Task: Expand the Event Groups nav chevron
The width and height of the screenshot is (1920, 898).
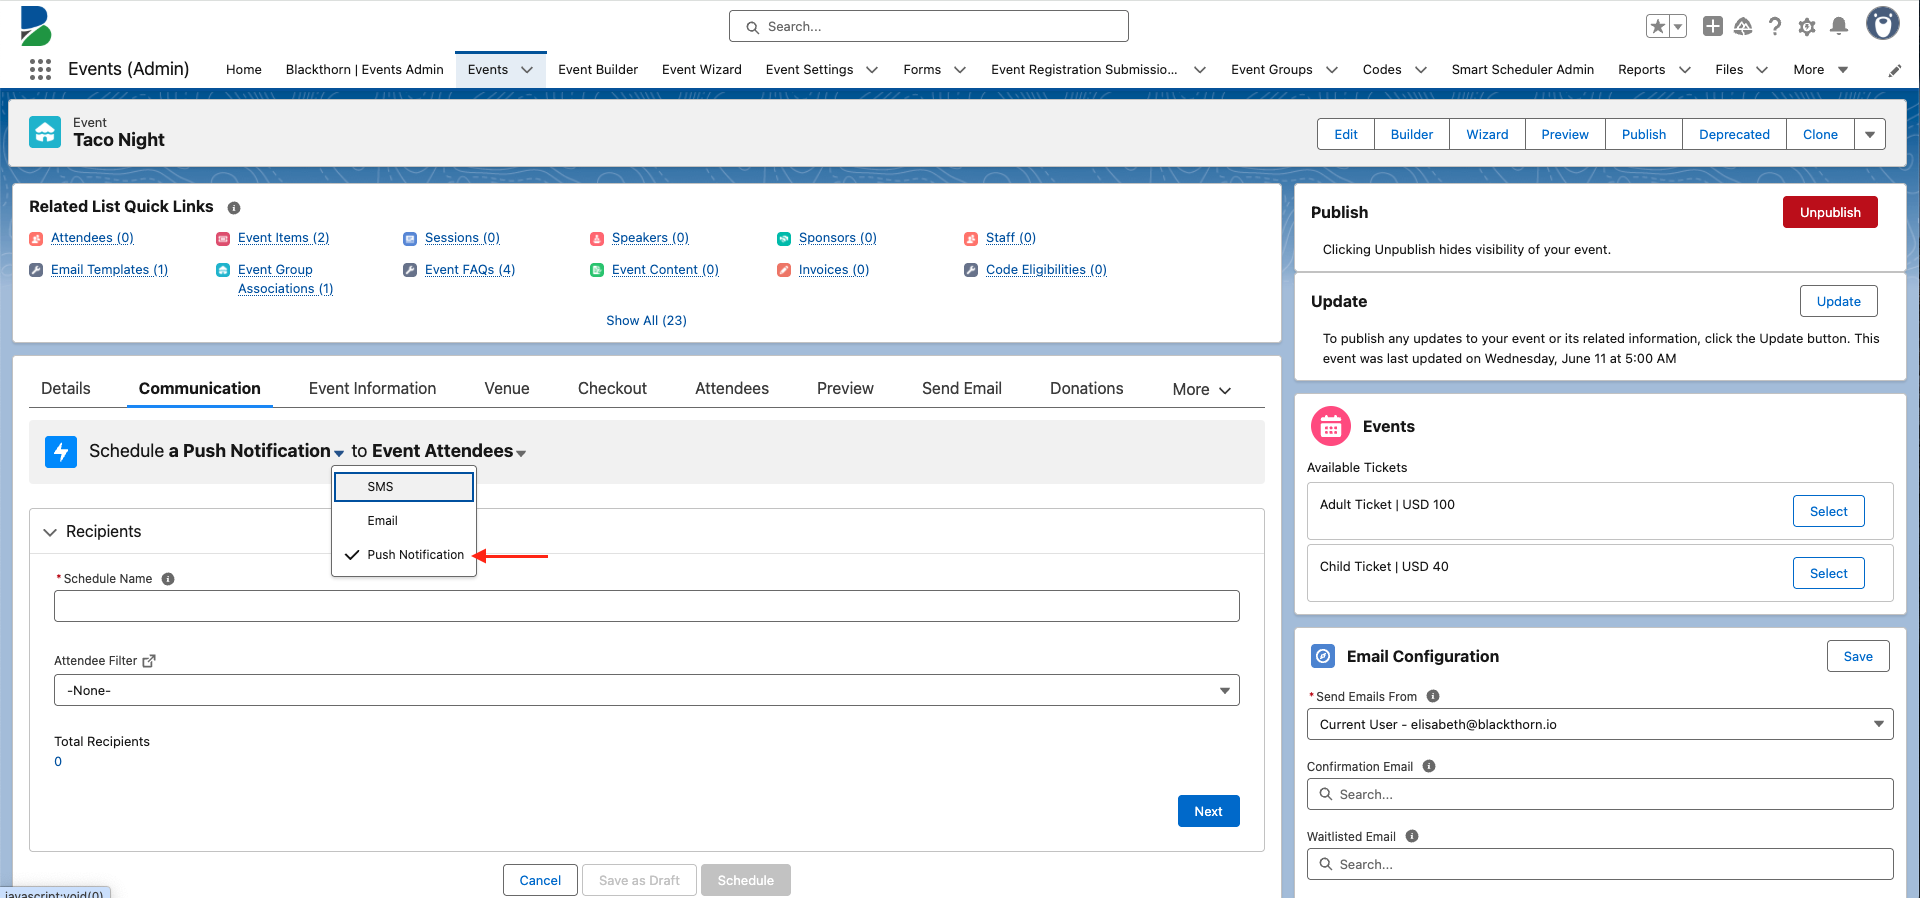Action: coord(1332,70)
